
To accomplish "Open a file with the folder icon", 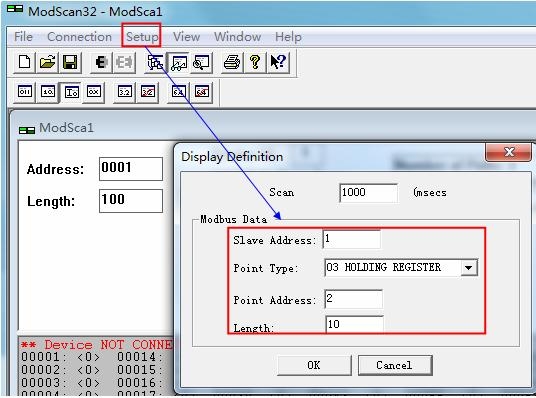I will click(47, 62).
